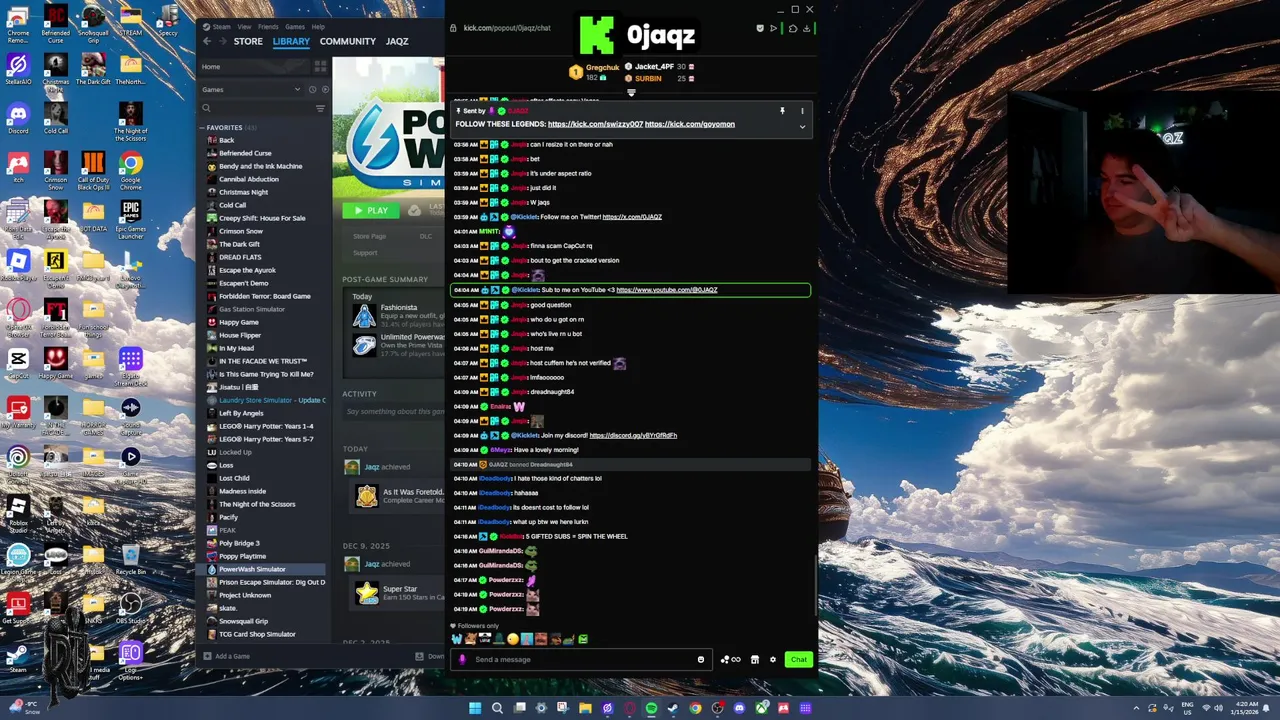The height and width of the screenshot is (720, 1280).
Task: Open pinned message three-dot options
Action: [803, 111]
